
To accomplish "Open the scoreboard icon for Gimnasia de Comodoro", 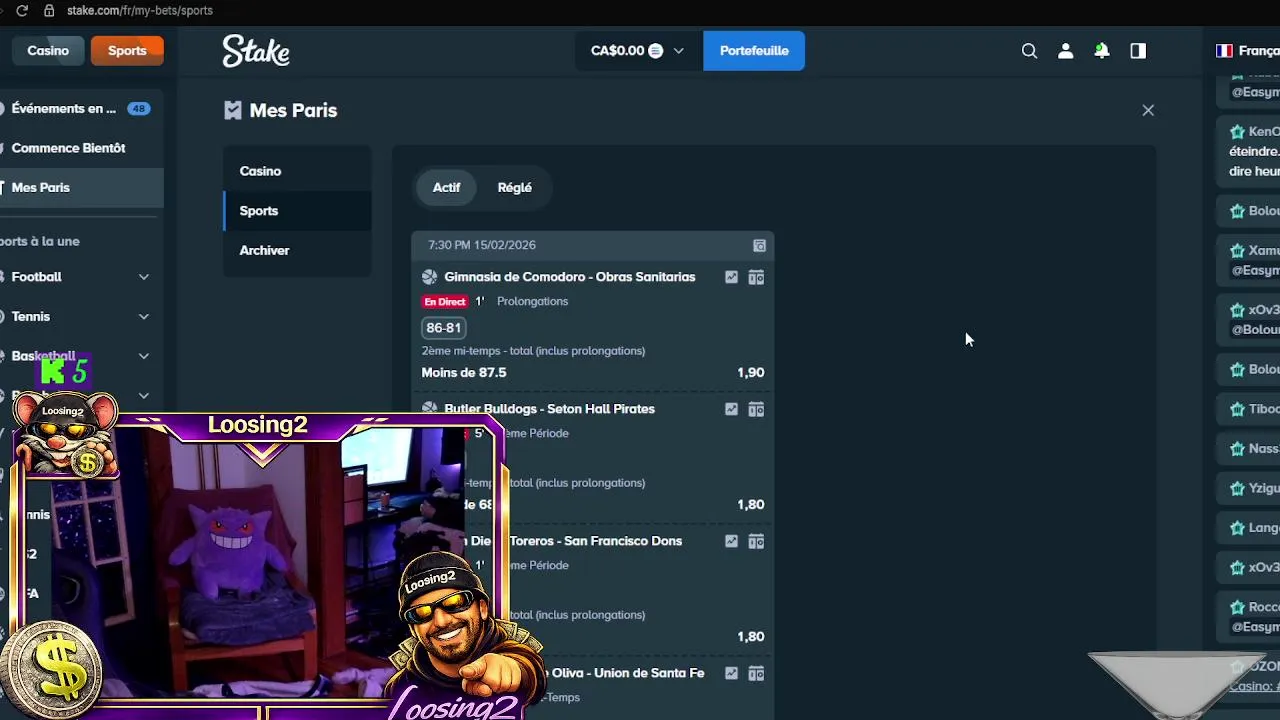I will pyautogui.click(x=756, y=277).
